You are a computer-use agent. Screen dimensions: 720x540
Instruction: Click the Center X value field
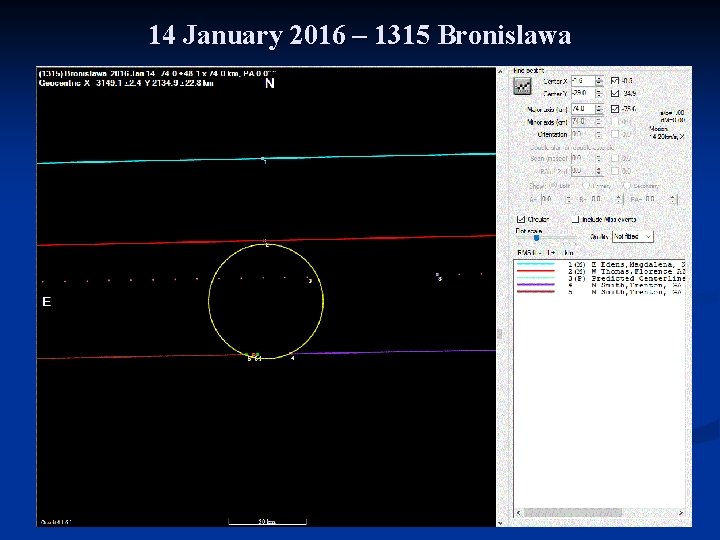(x=583, y=81)
